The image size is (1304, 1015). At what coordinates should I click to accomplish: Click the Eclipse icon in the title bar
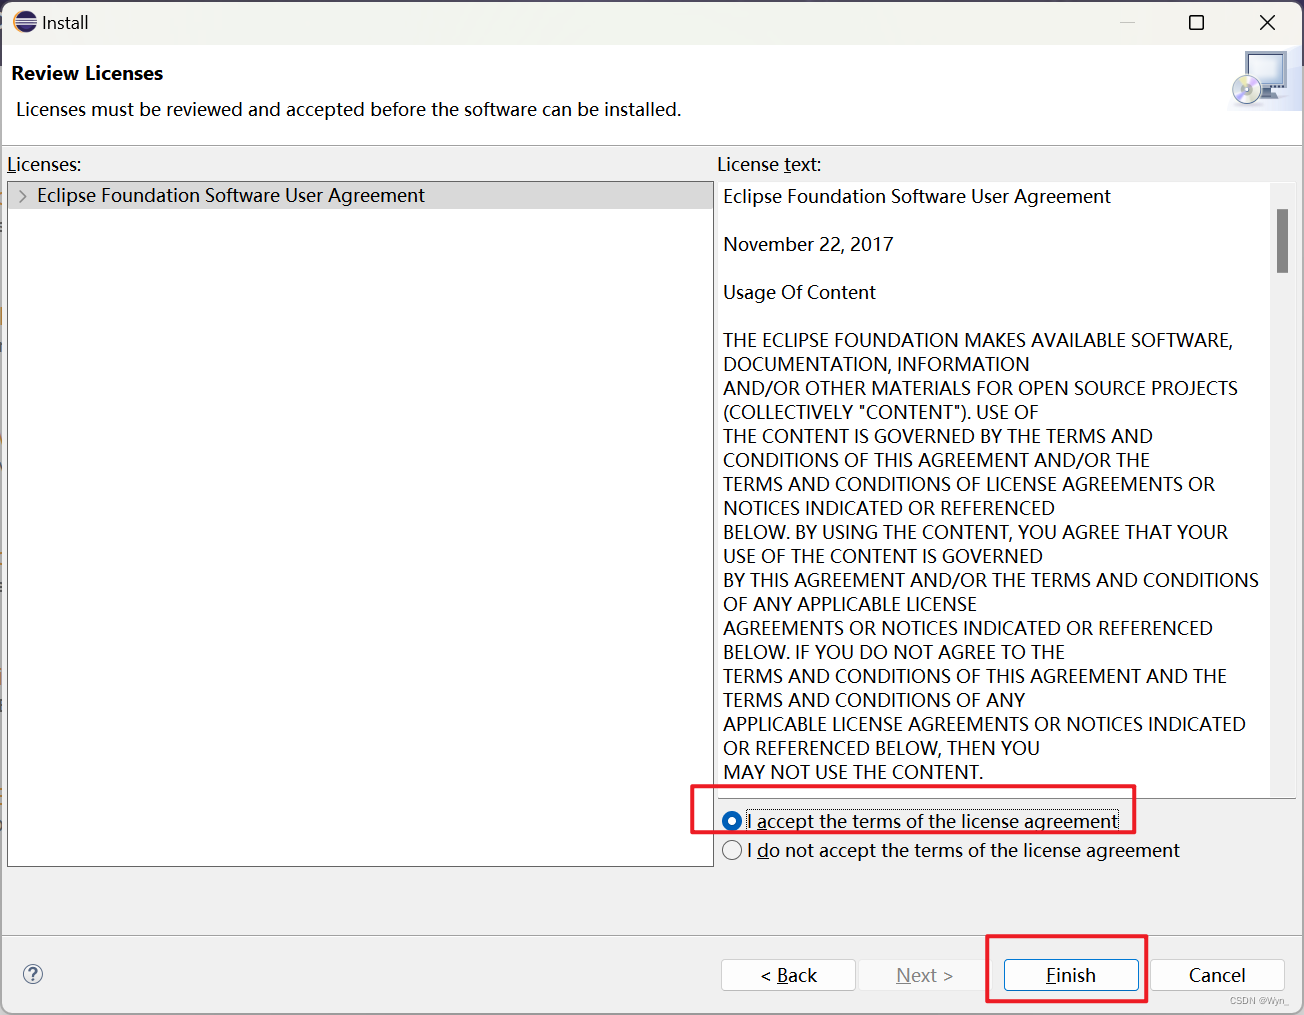[x=25, y=22]
